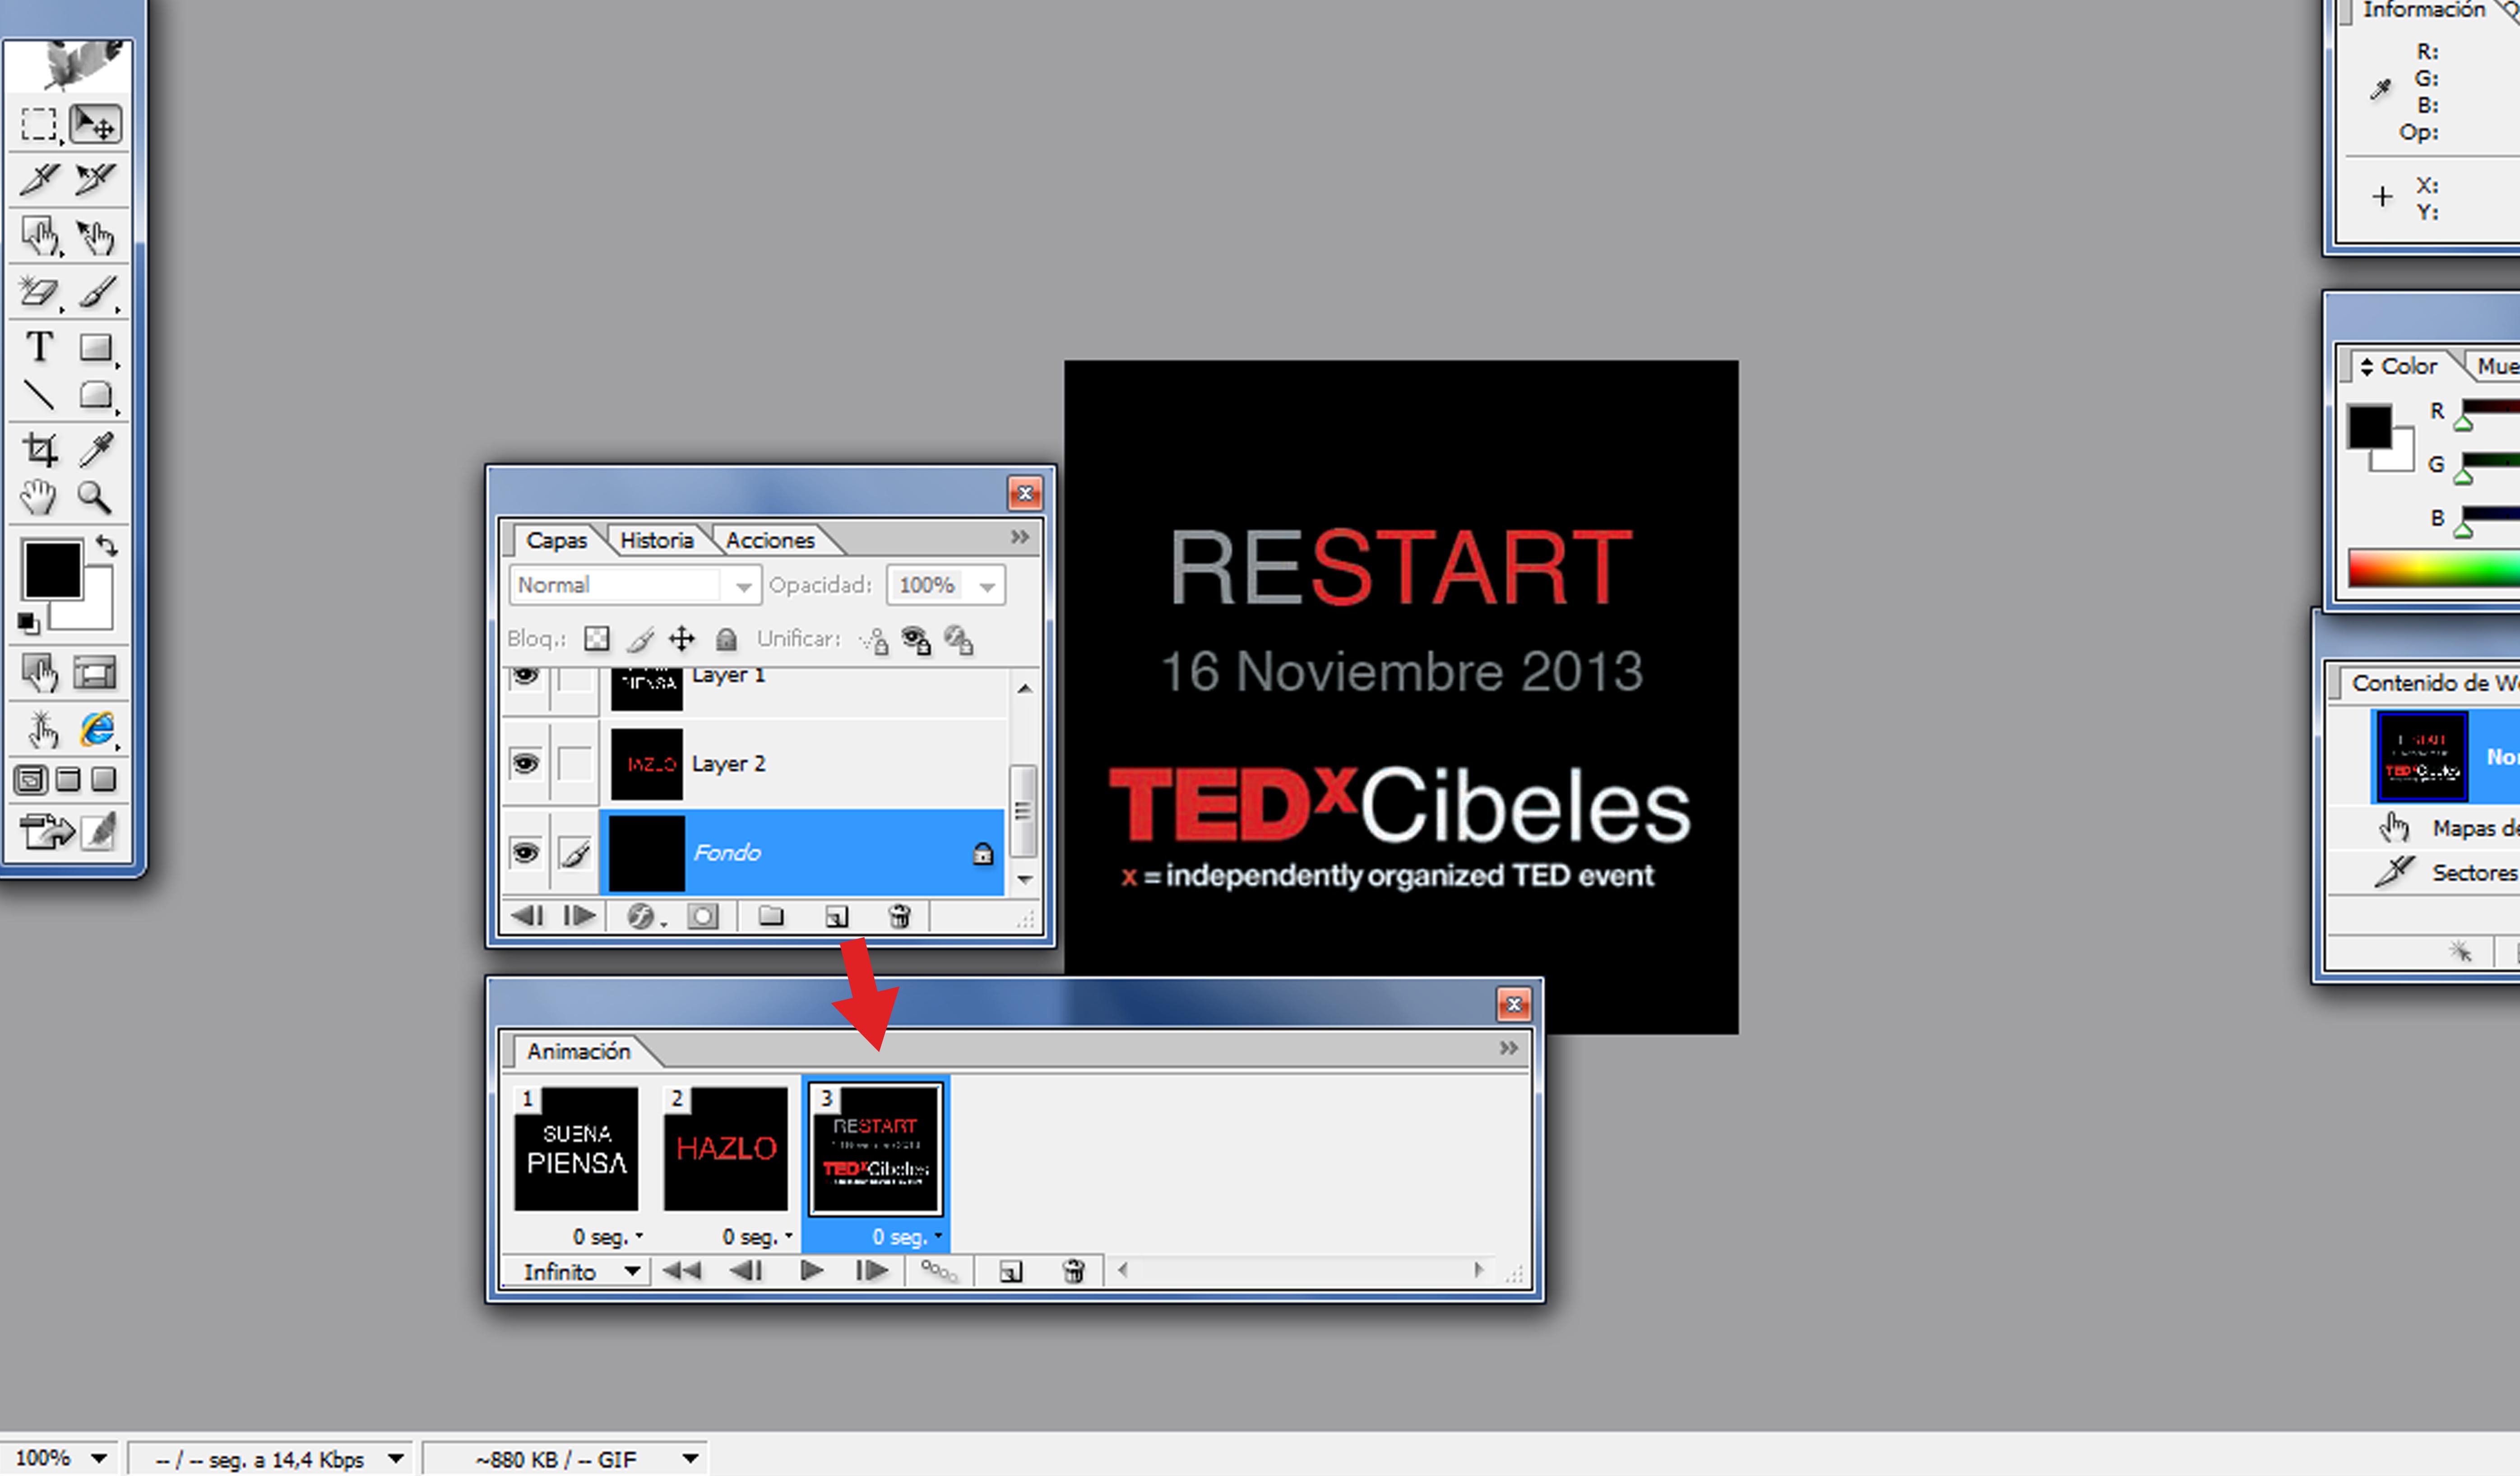Image resolution: width=2520 pixels, height=1476 pixels.
Task: Select the Crop tool
Action: [x=40, y=450]
